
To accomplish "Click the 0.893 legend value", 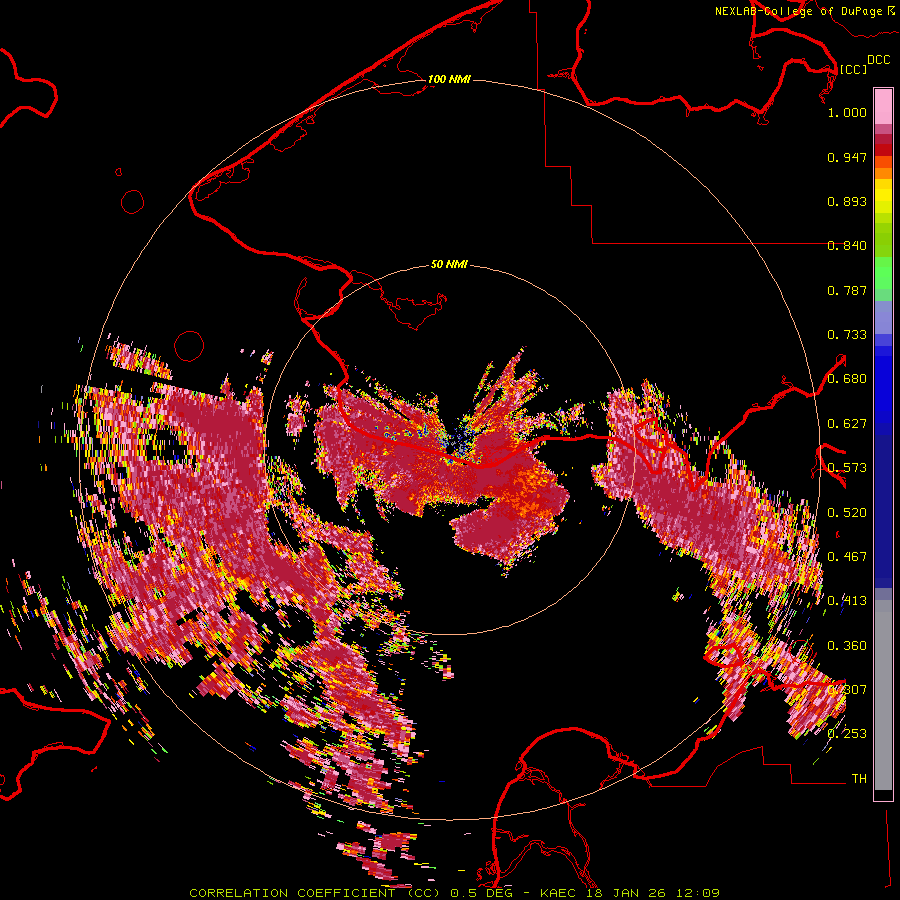I will click(x=847, y=201).
